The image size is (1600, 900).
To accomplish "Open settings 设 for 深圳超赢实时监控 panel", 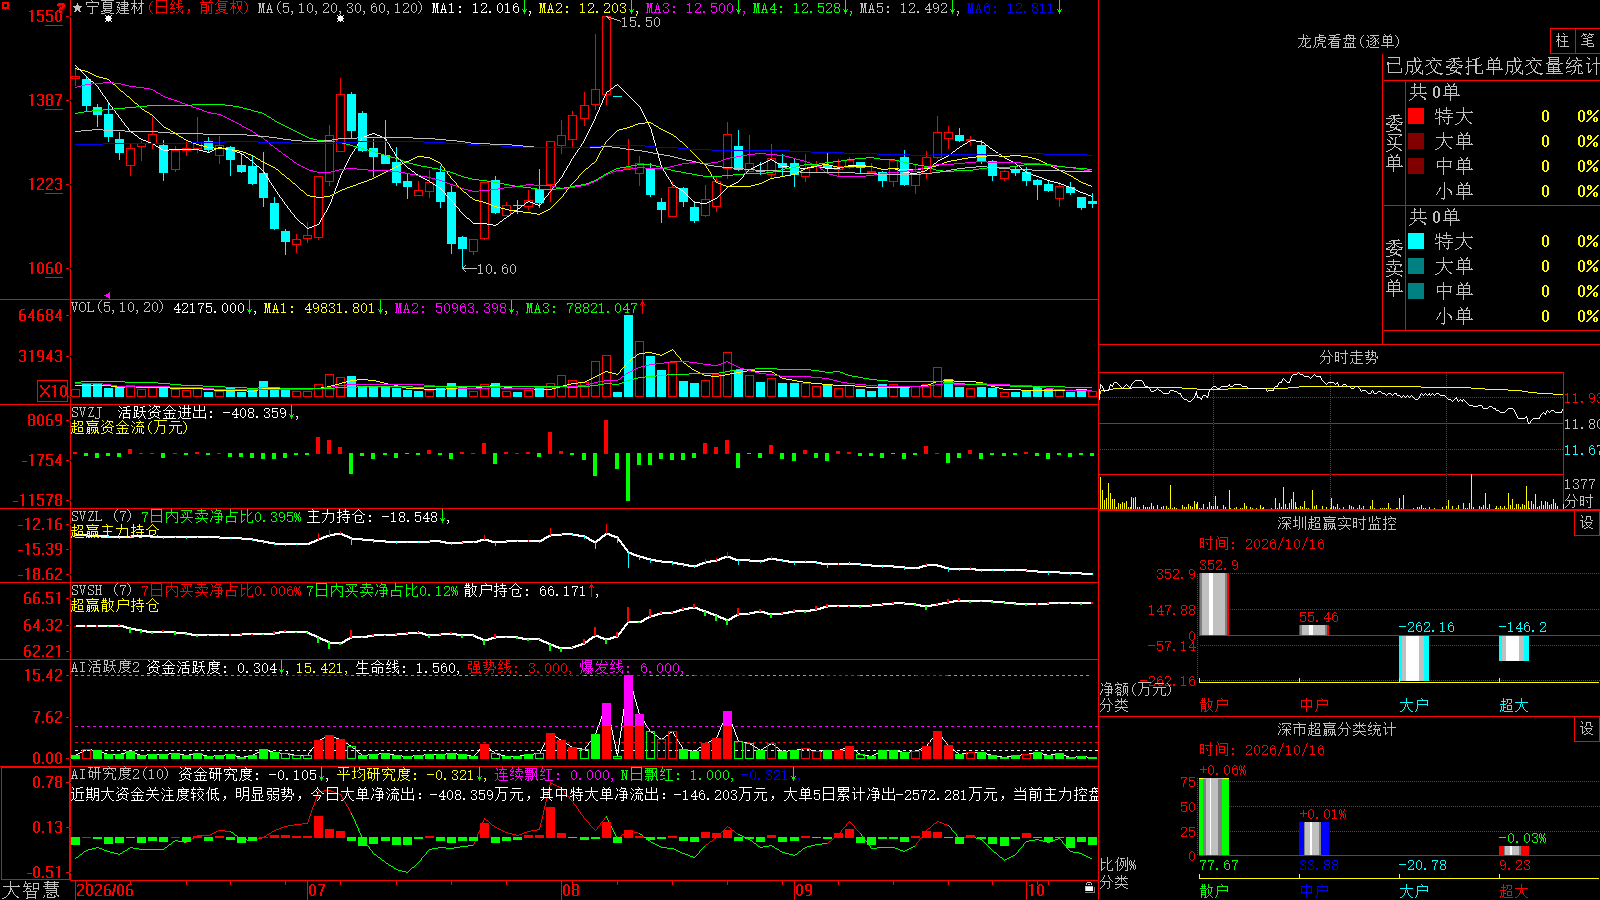I will click(x=1587, y=523).
